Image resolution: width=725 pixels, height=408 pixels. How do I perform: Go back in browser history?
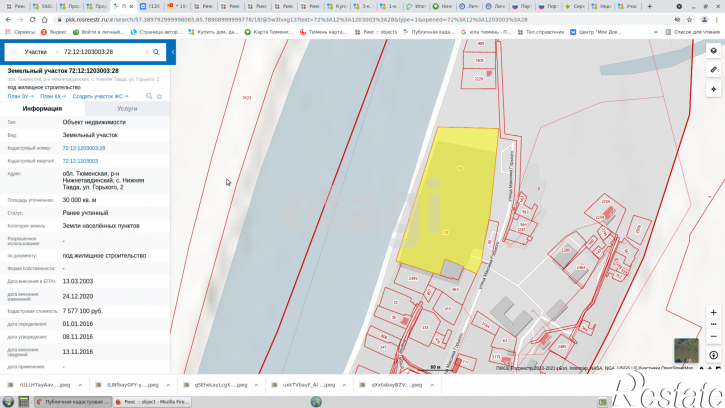8,19
